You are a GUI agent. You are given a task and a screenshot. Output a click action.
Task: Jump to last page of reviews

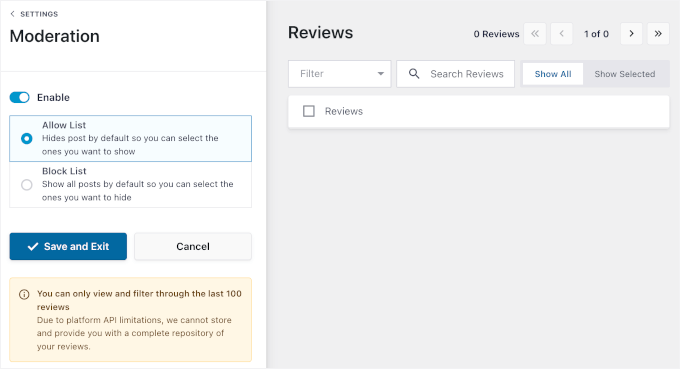pyautogui.click(x=658, y=33)
